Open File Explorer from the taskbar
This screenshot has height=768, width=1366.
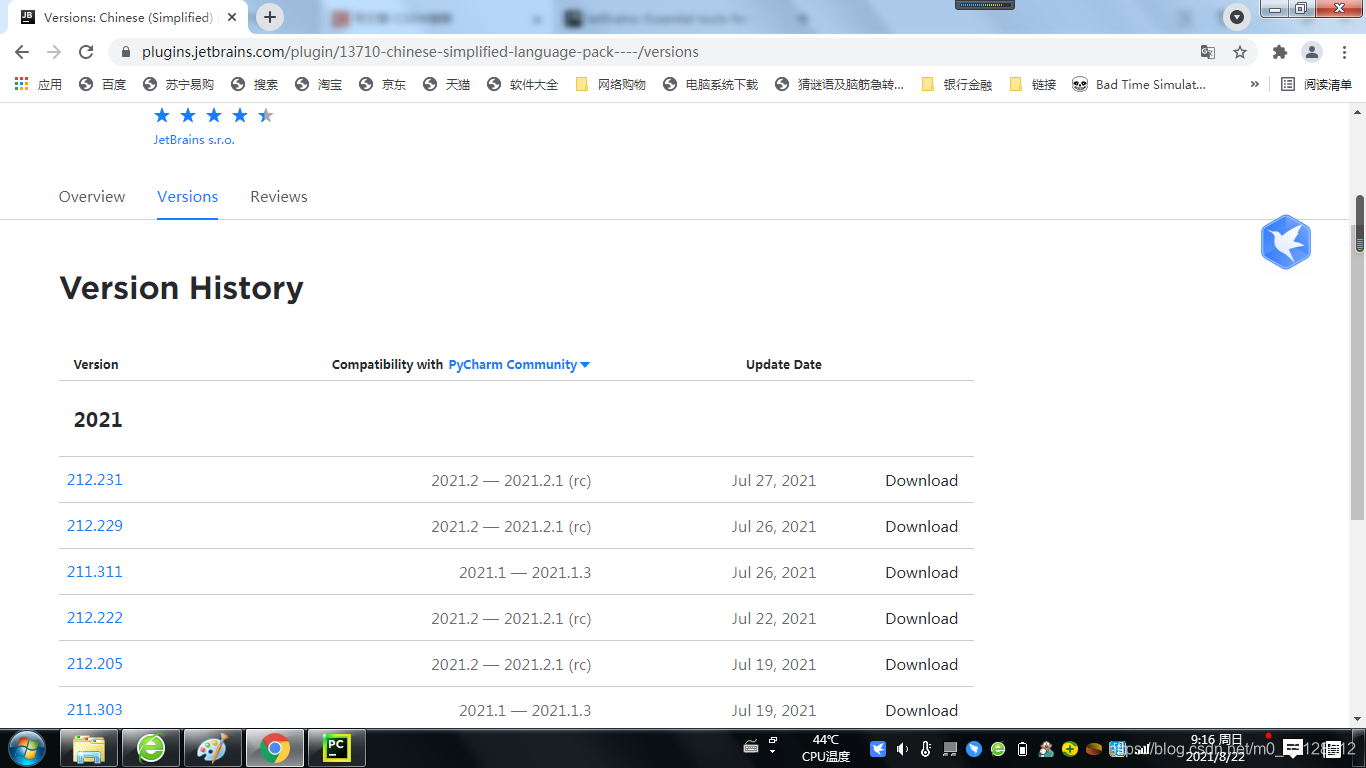coord(89,748)
